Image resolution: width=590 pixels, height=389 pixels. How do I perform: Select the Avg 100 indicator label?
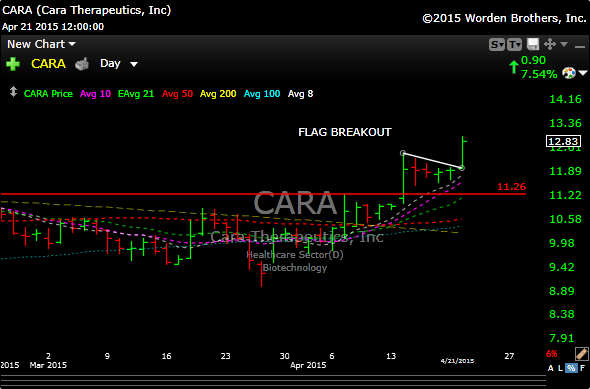262,94
